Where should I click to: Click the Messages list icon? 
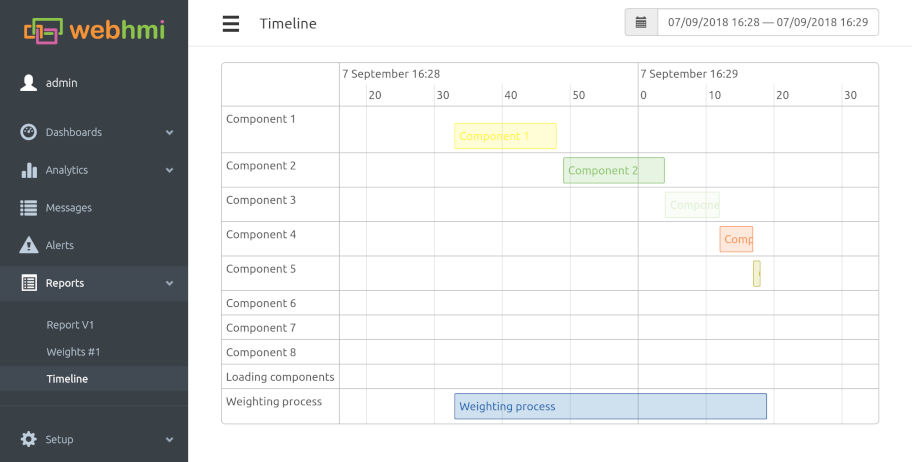[x=28, y=208]
